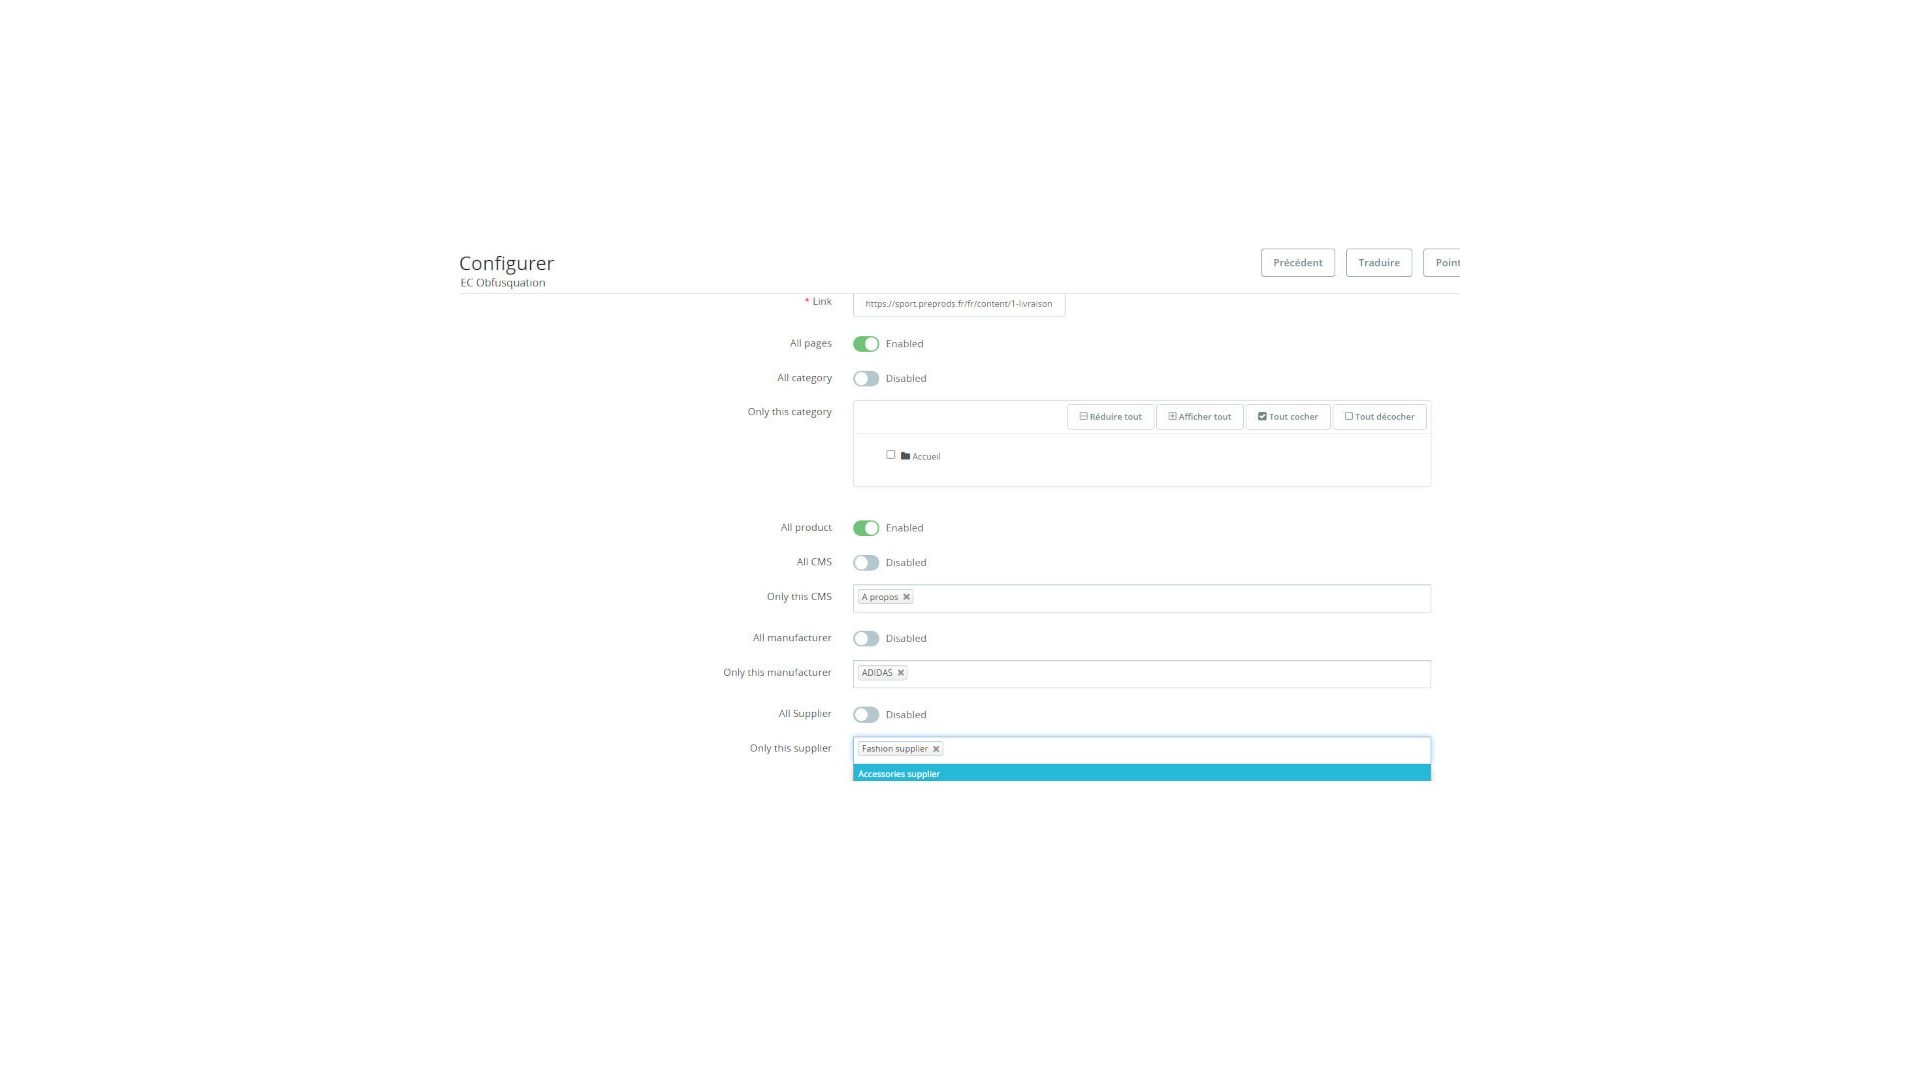1920x1080 pixels.
Task: Disable the All pages toggle
Action: pyautogui.click(x=866, y=344)
